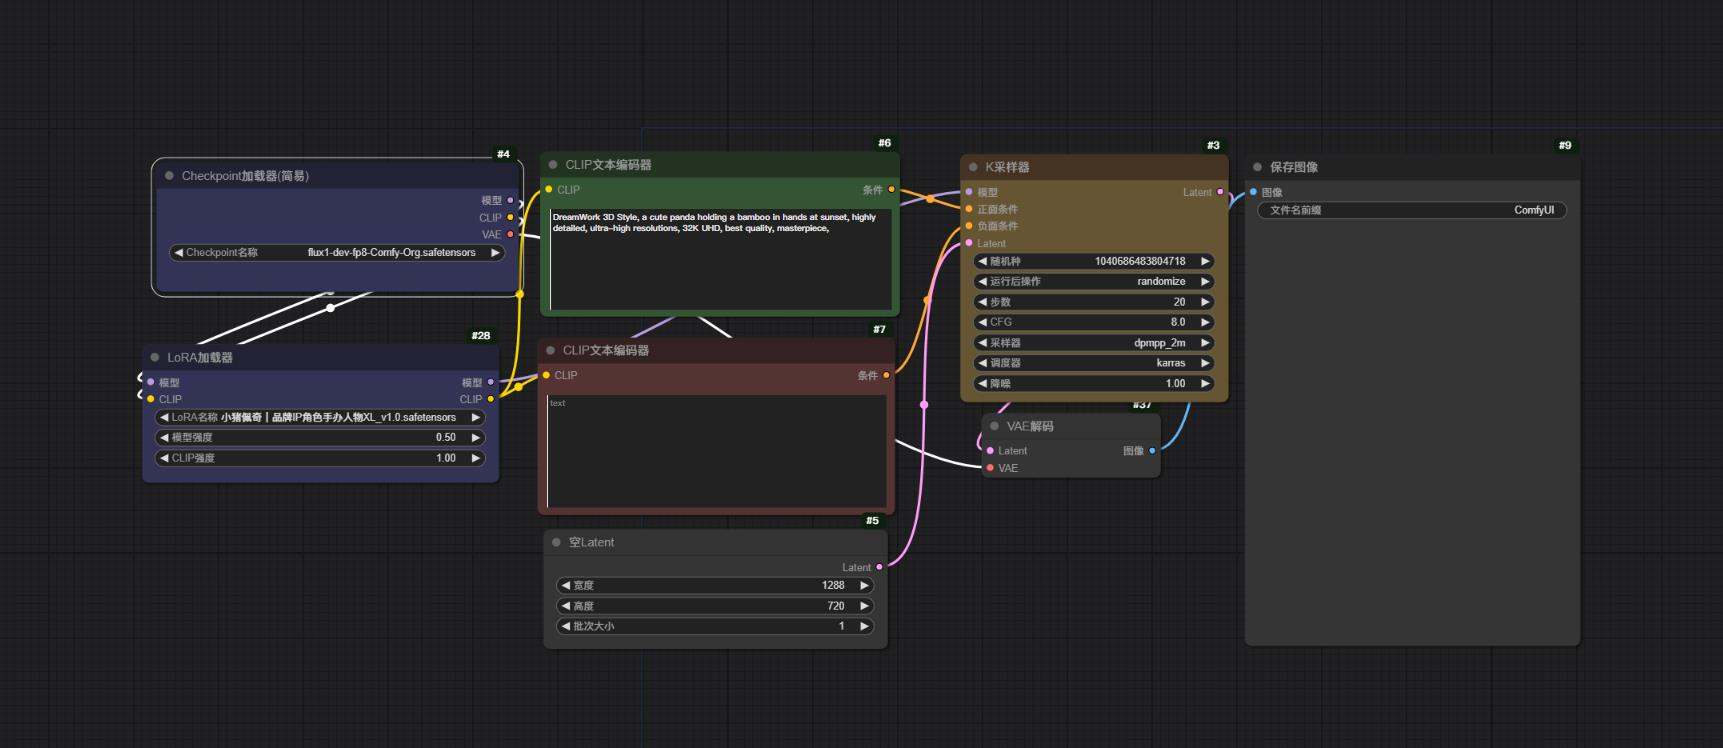Collapse the red CLIP文本编码器 node #7 title dot

(550, 350)
